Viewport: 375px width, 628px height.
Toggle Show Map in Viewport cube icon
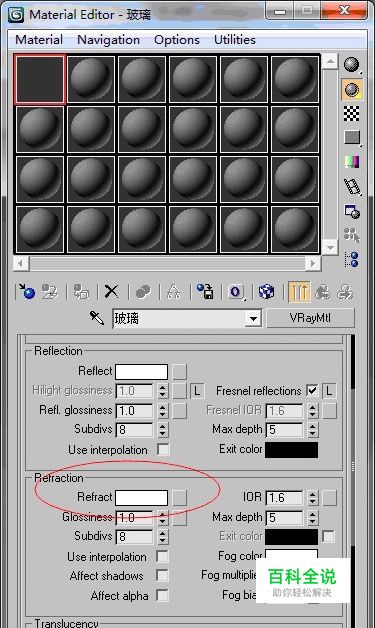coord(266,292)
